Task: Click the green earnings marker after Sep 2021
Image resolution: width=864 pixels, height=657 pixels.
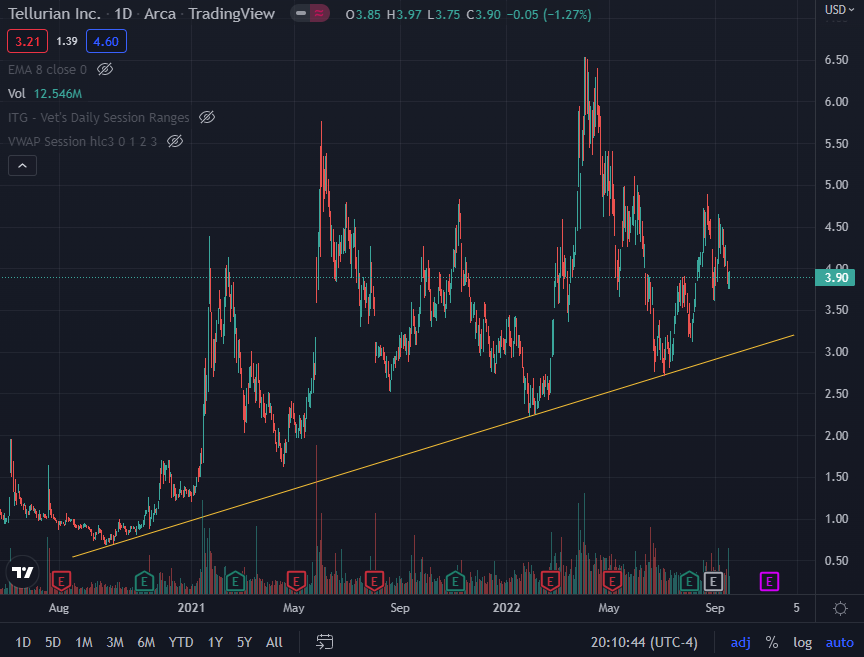Action: (455, 581)
